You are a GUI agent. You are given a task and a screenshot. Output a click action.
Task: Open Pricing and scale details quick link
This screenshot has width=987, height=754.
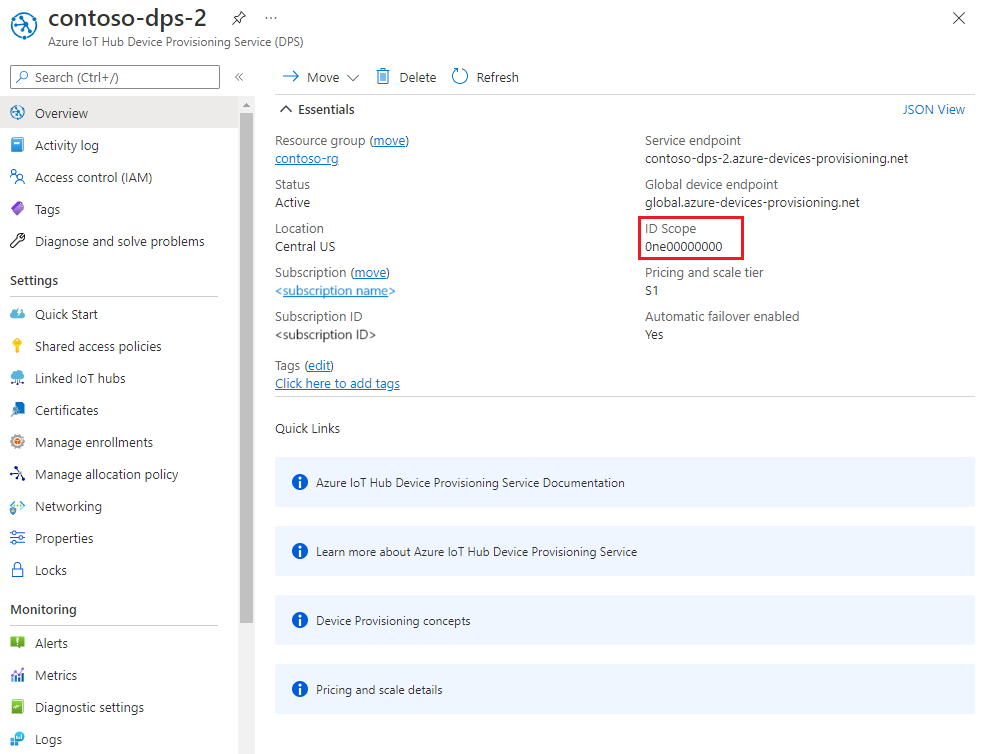[x=379, y=689]
